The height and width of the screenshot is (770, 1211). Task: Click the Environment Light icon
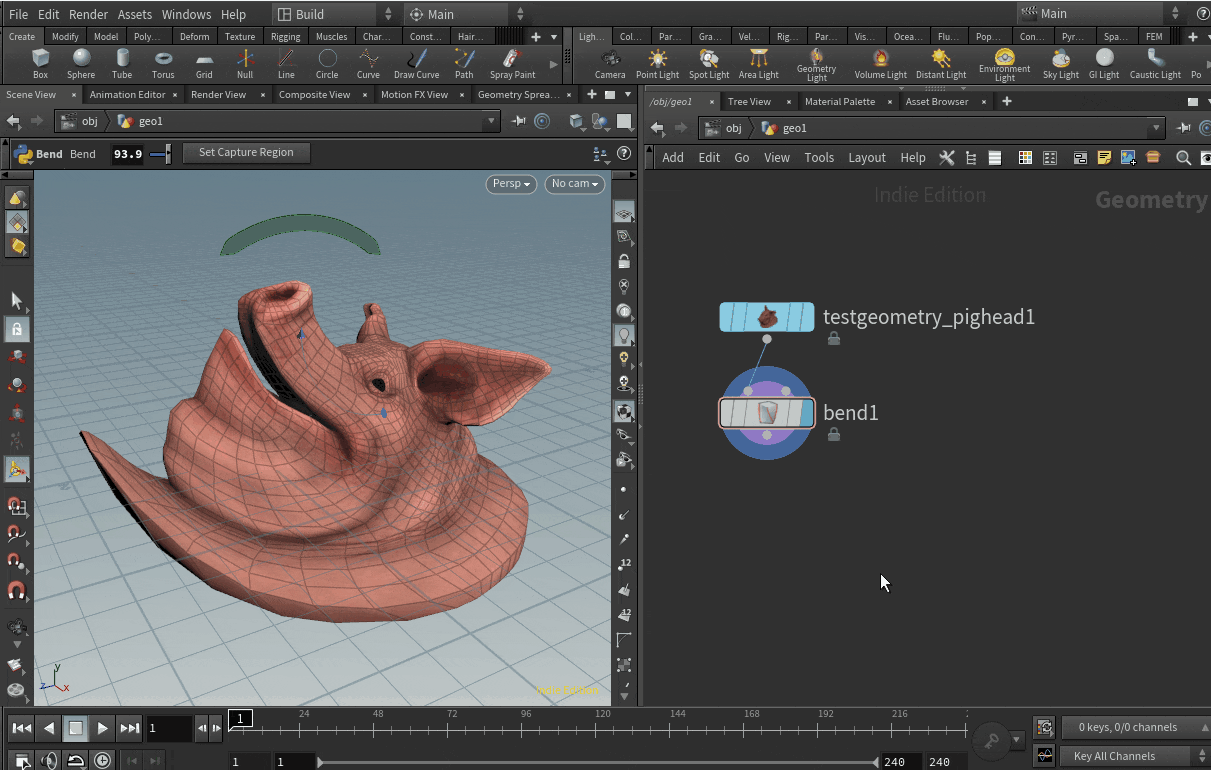coord(1004,62)
